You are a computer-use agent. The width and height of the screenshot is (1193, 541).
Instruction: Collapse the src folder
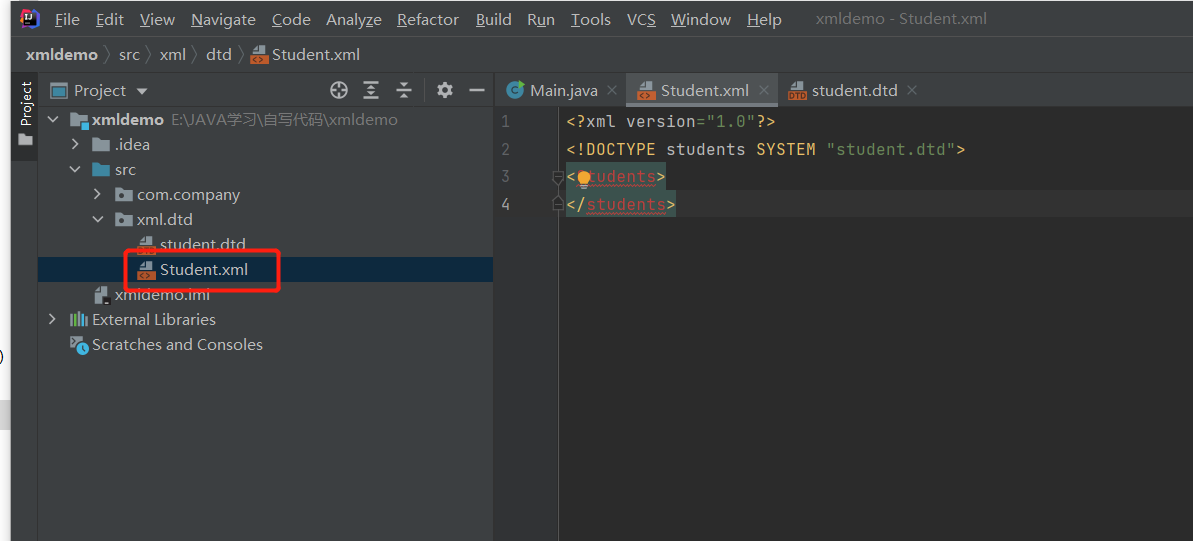pyautogui.click(x=75, y=169)
